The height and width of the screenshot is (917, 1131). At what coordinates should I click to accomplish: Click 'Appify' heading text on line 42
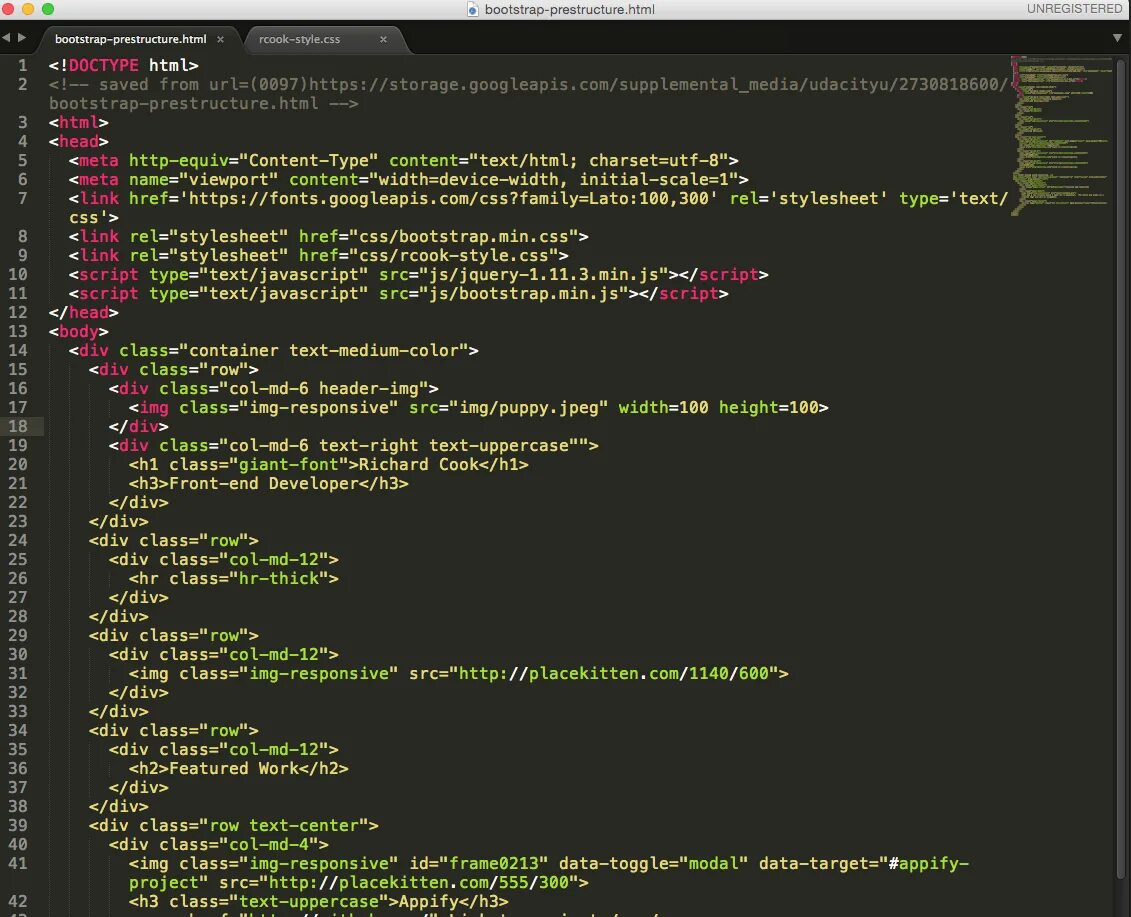coord(428,902)
